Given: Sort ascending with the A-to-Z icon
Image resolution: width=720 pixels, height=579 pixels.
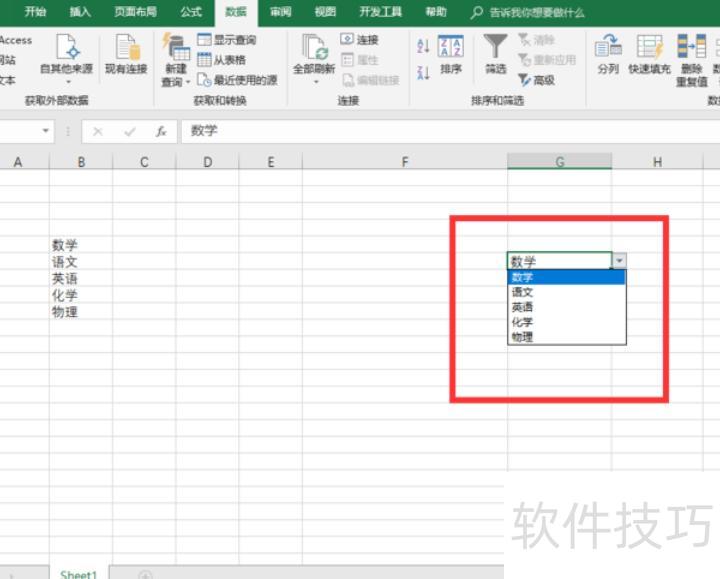Looking at the screenshot, I should tap(423, 46).
